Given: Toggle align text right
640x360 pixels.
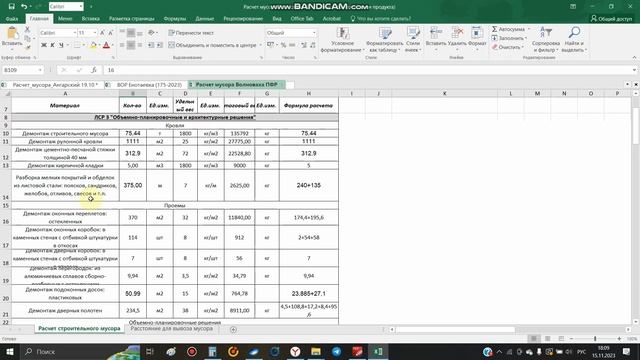Looking at the screenshot, I should (140, 45).
